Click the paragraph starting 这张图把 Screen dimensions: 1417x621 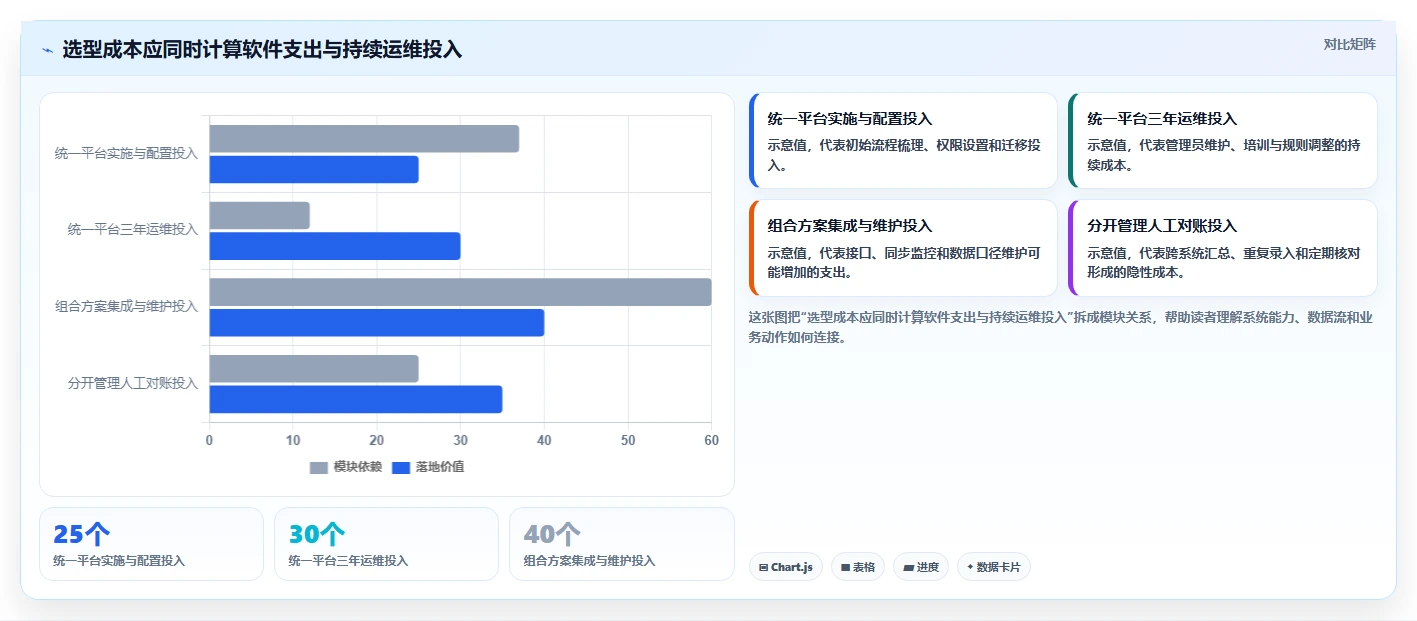[1060, 327]
